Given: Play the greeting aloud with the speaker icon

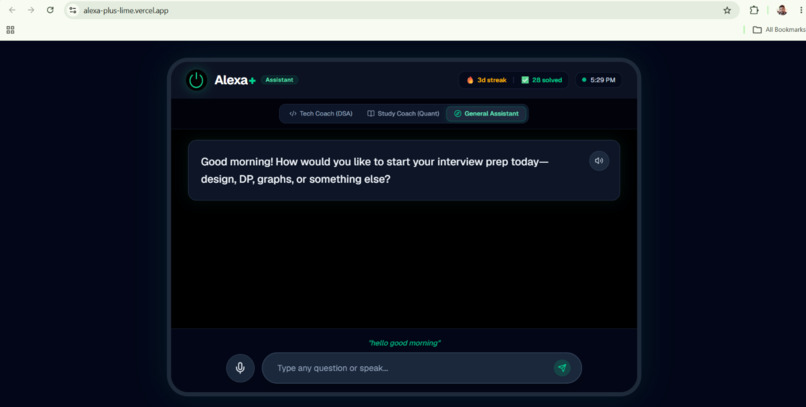Looking at the screenshot, I should (599, 161).
